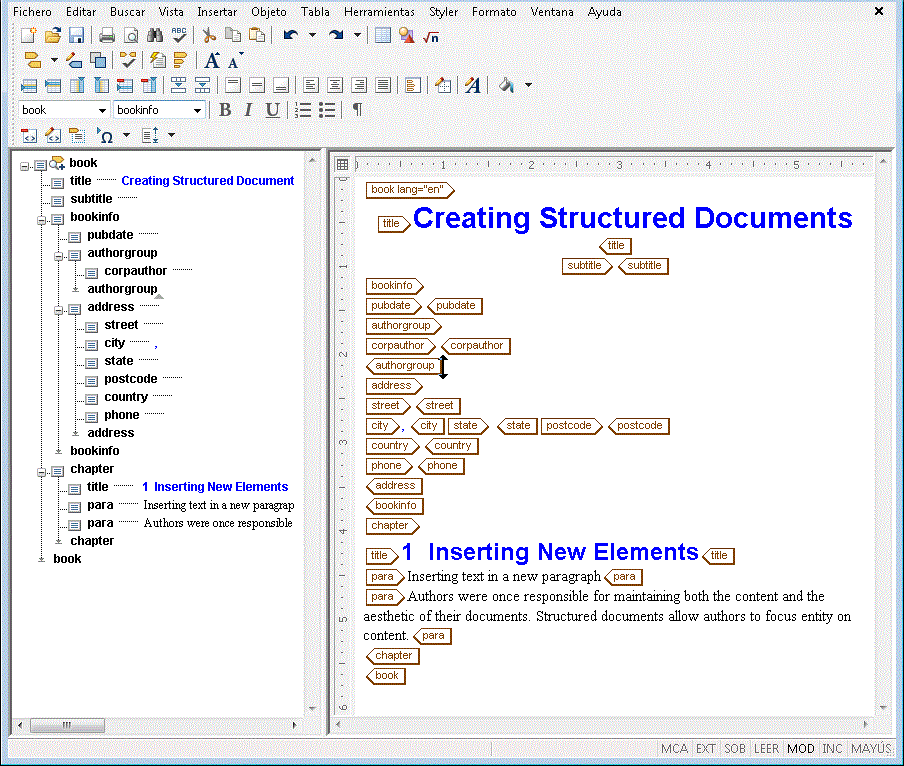The image size is (904, 766).
Task: Open Find with the binoculars icon
Action: click(155, 36)
